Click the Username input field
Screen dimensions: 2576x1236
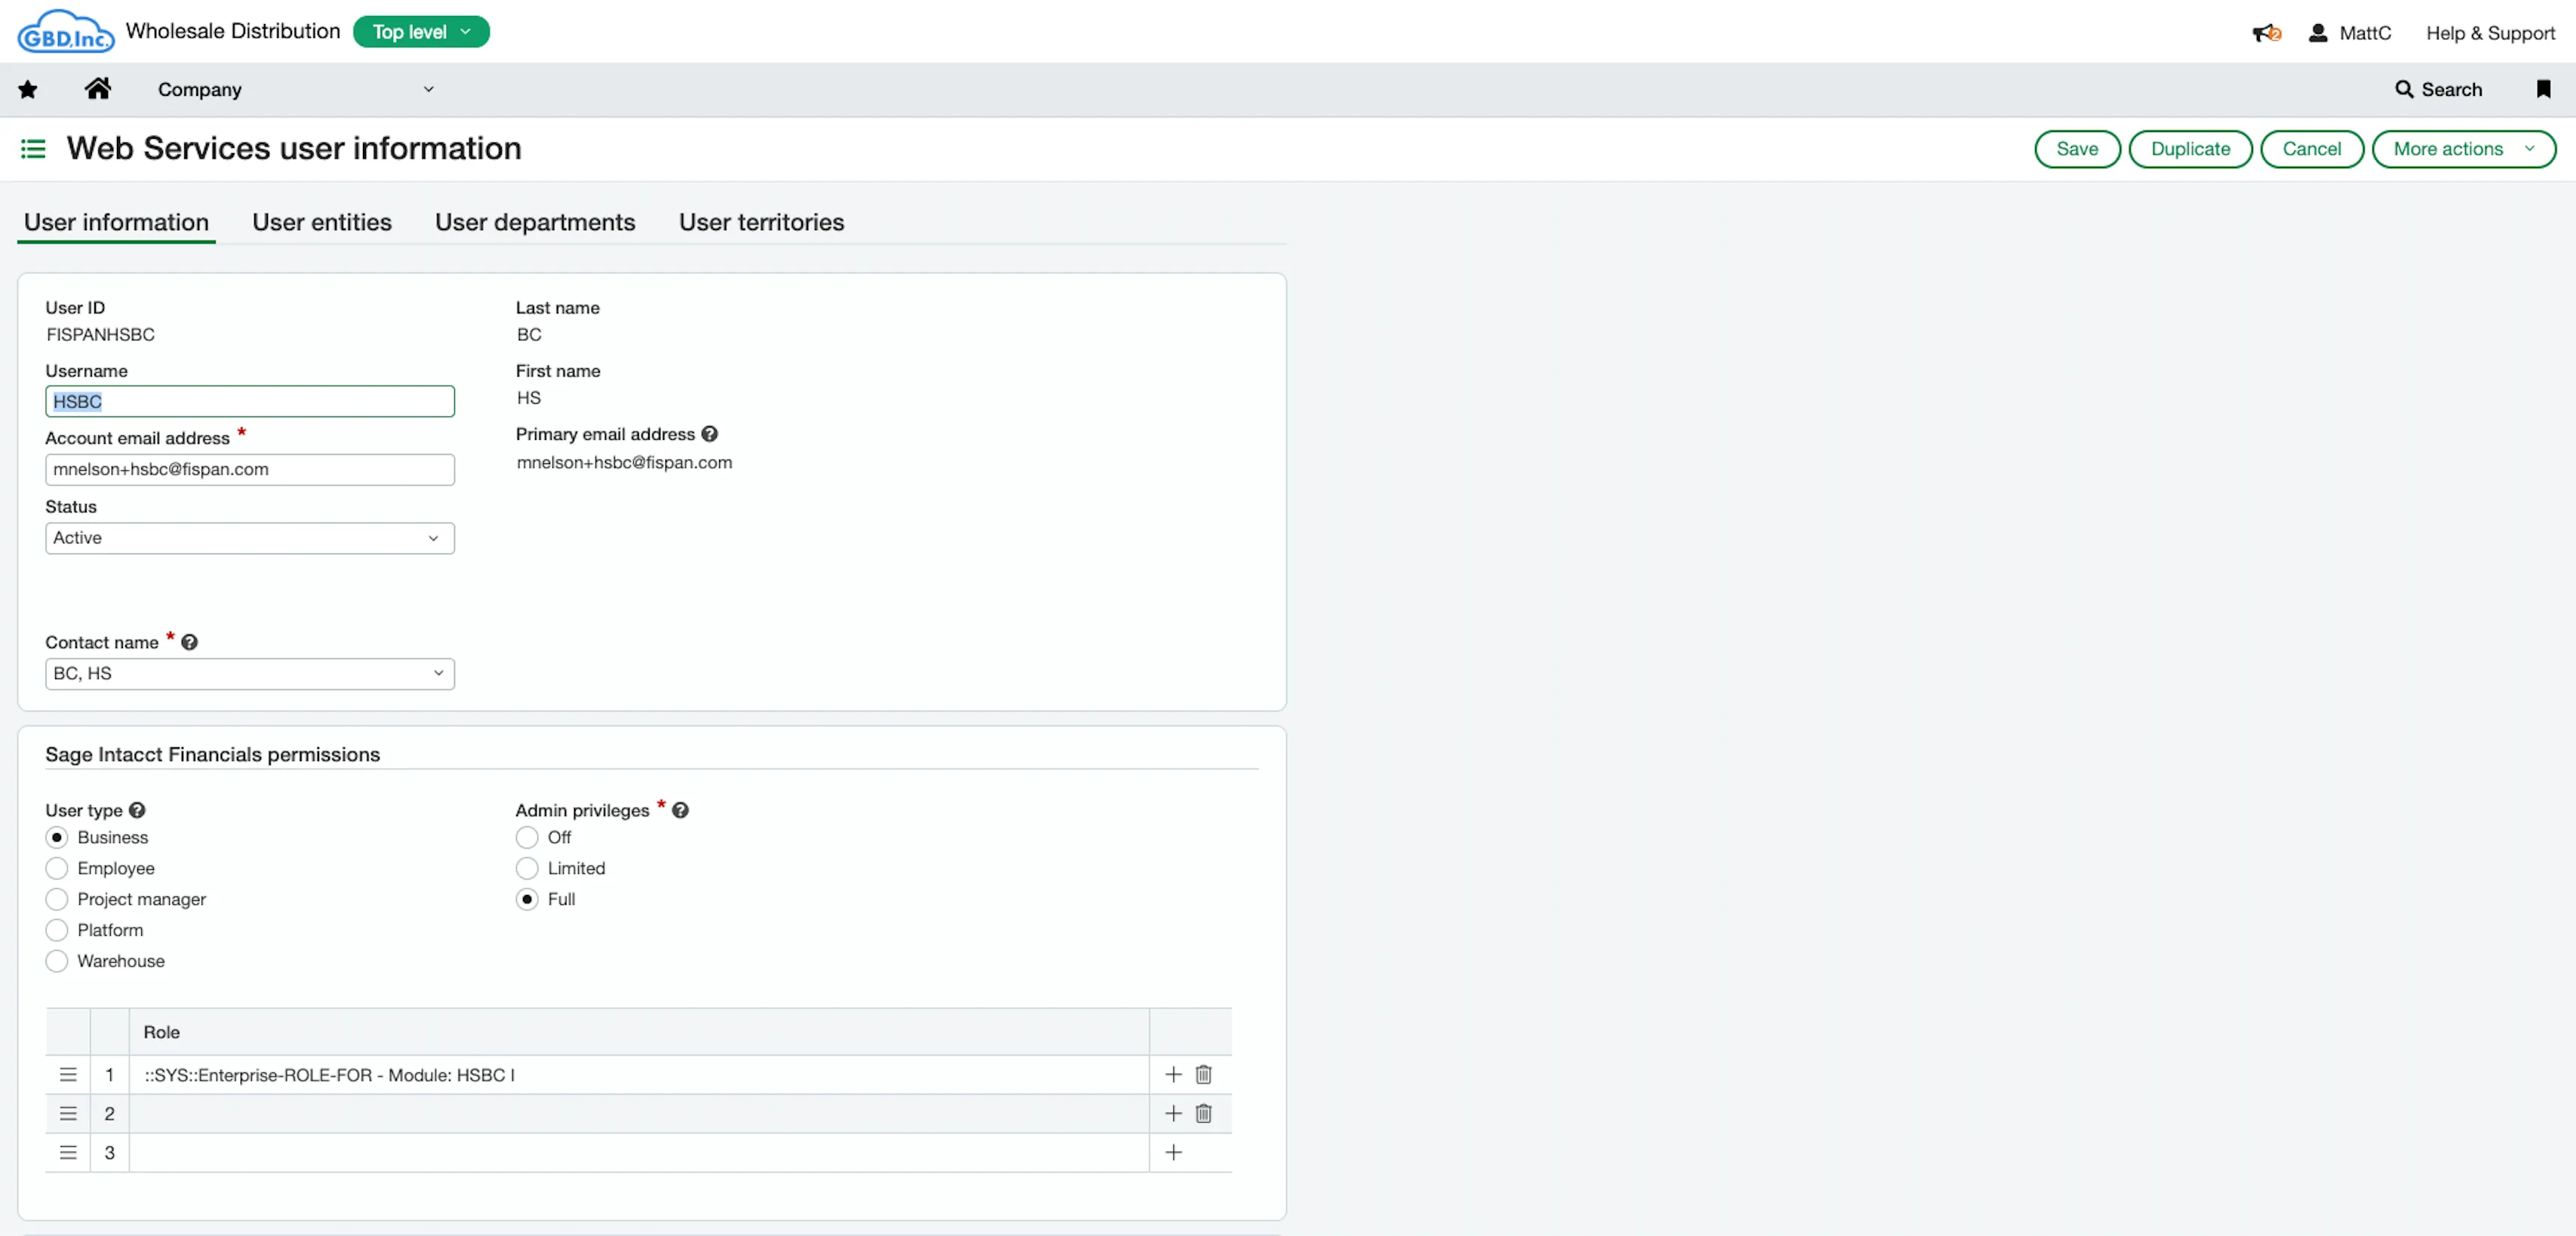pos(250,402)
